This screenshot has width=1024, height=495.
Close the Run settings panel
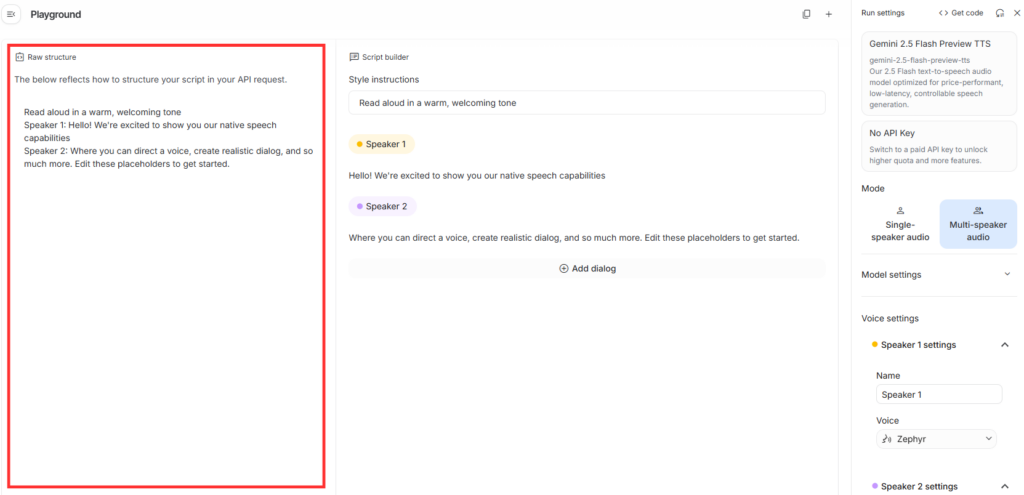click(x=1015, y=13)
